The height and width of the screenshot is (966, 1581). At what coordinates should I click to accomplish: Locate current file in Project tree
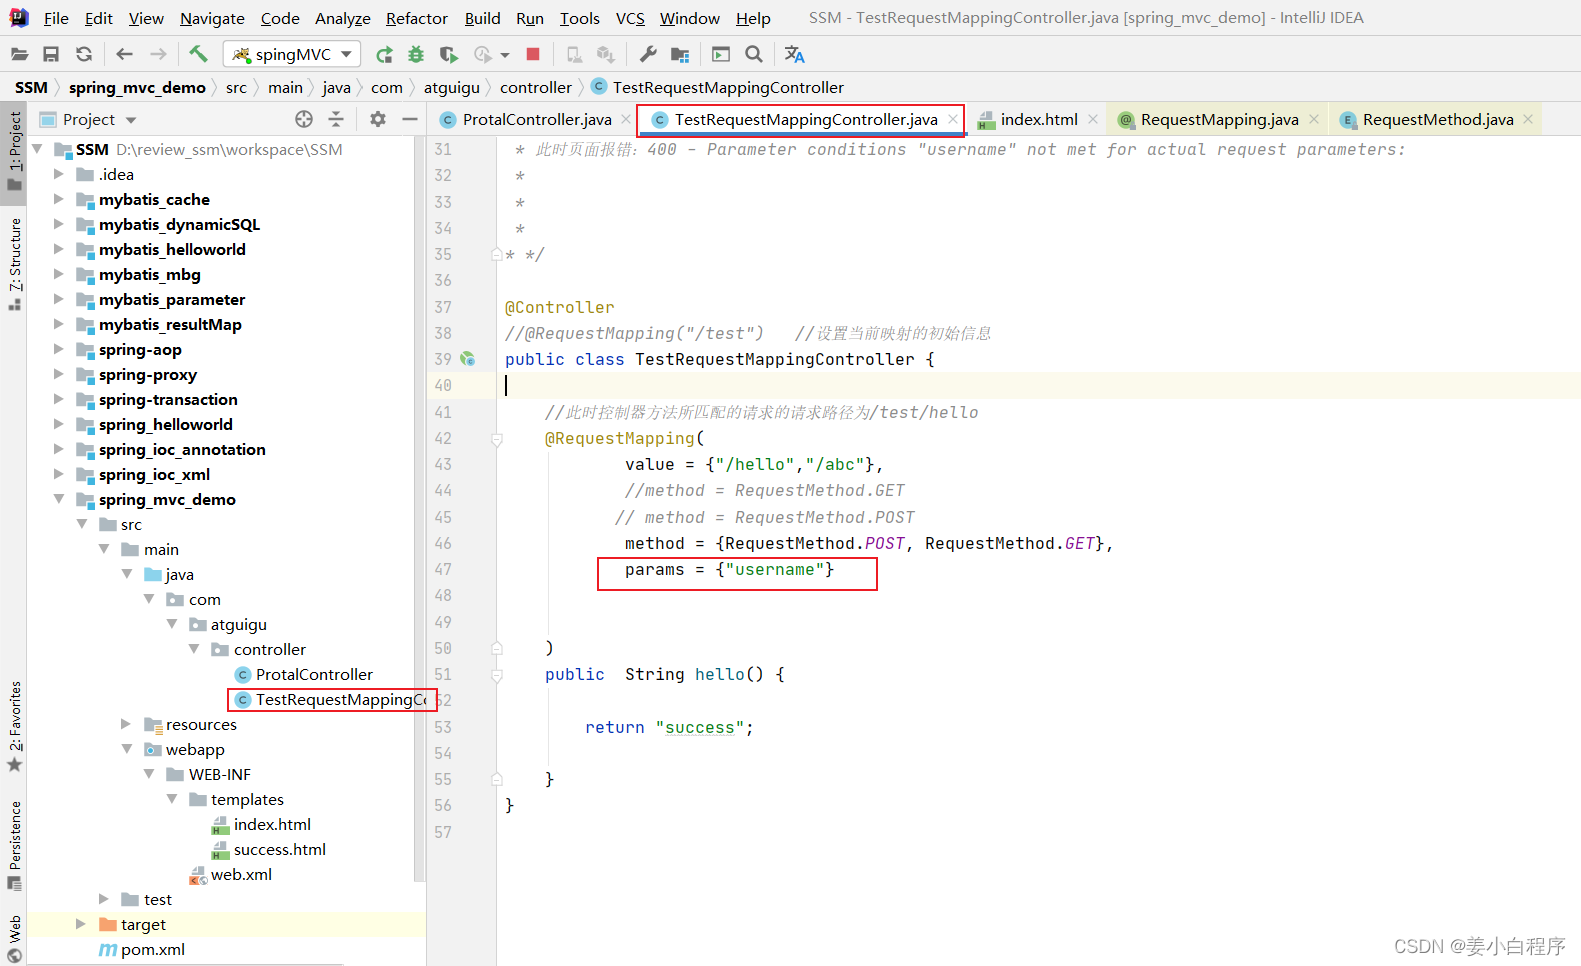304,119
